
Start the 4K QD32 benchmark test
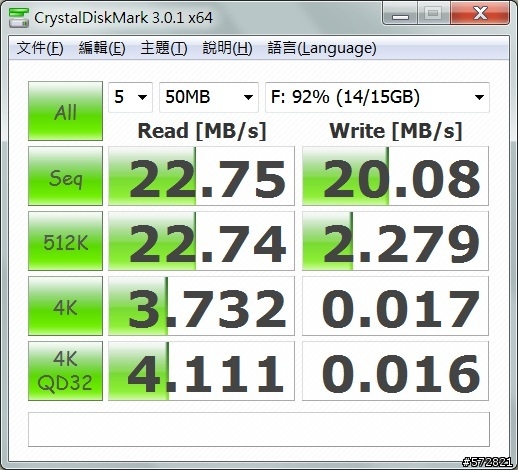pos(65,371)
